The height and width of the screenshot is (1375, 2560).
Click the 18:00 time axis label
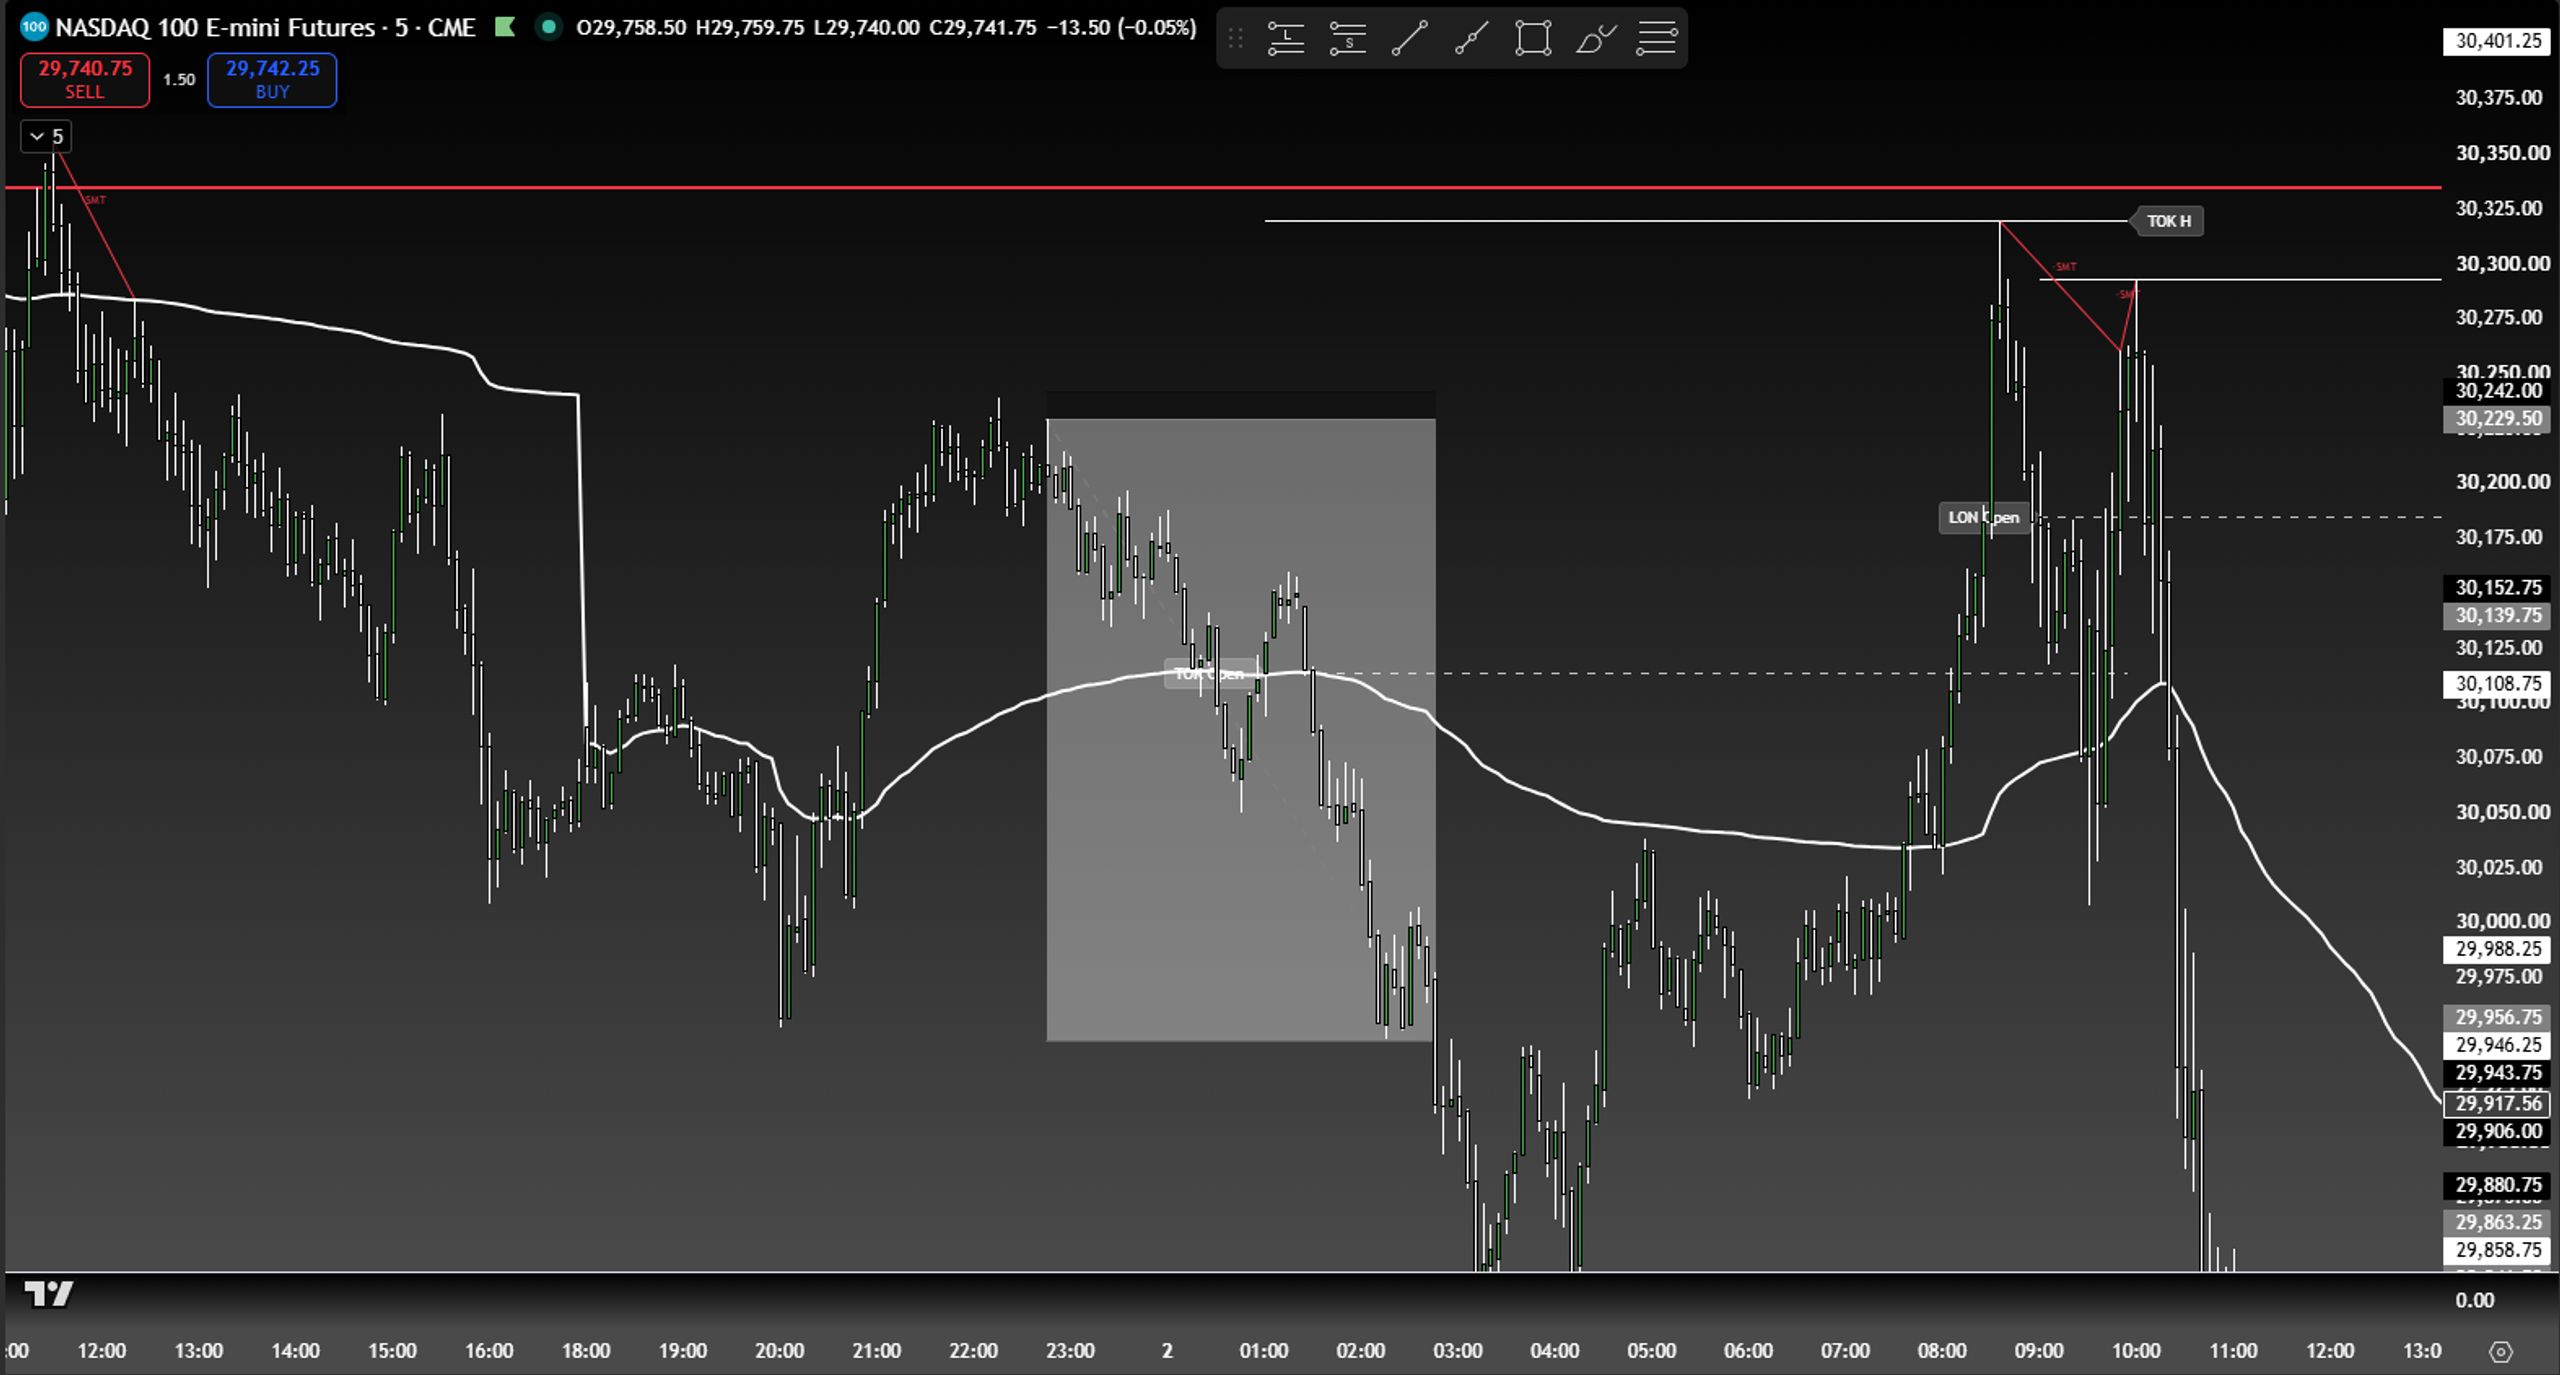click(586, 1351)
